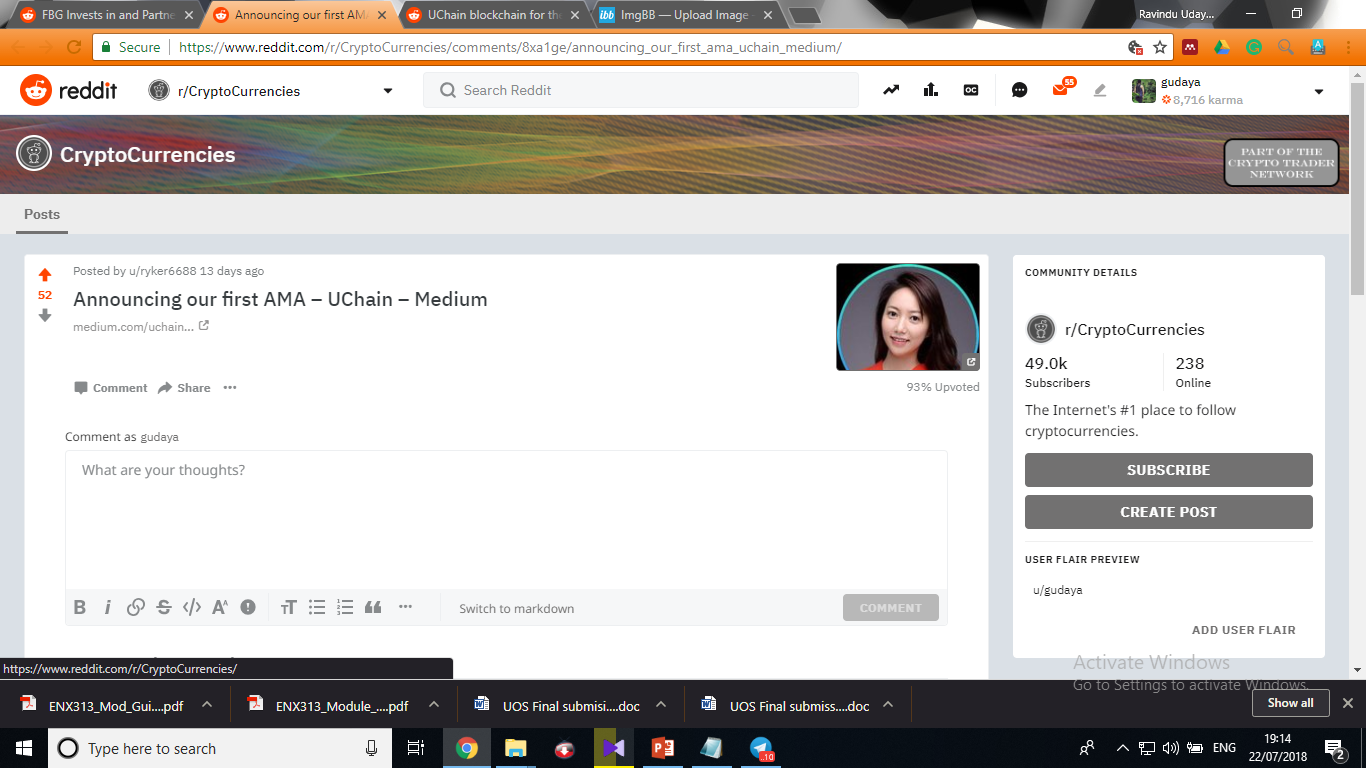The height and width of the screenshot is (768, 1366).
Task: Switch editor to markdown mode
Action: tap(516, 608)
